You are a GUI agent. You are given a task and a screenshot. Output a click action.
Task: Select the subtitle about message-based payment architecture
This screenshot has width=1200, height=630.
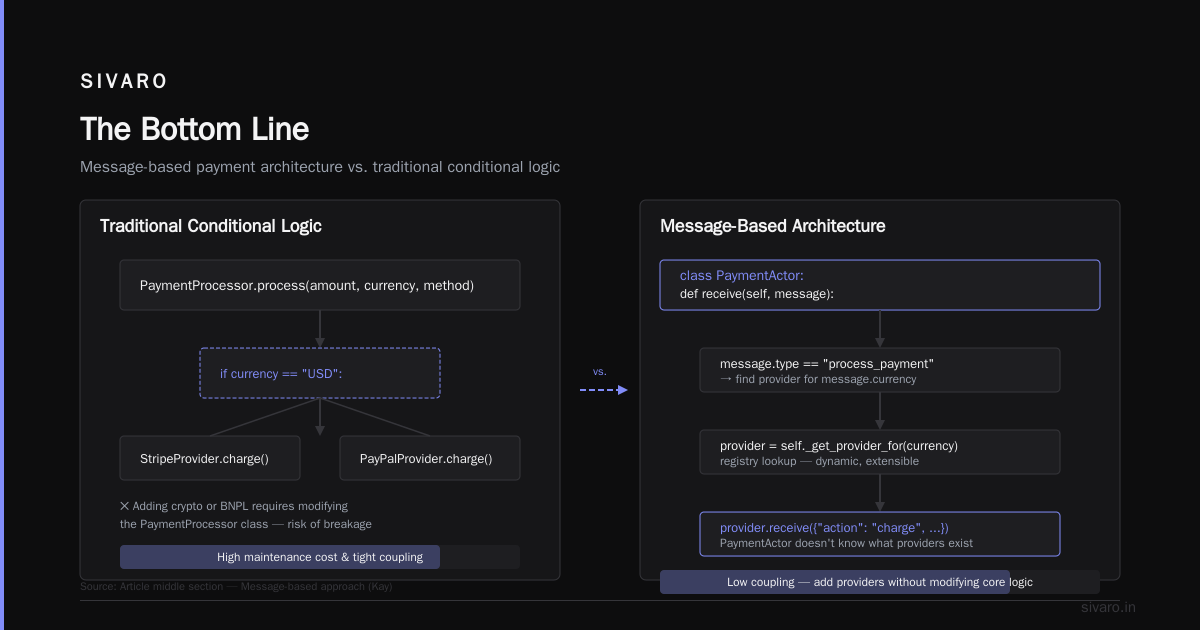(320, 167)
